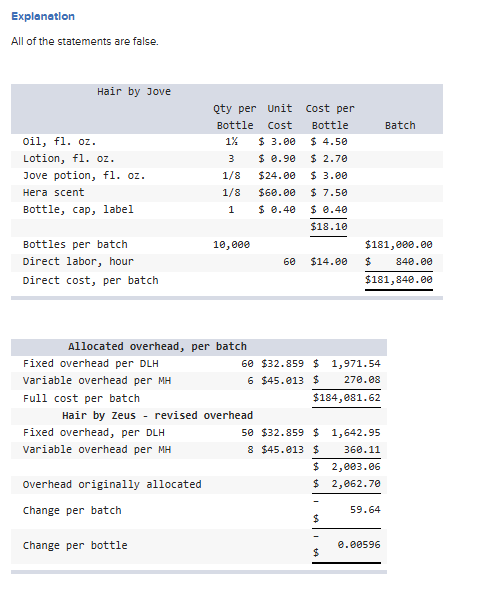Click the 59.64 change per batch value
479x598 pixels.
[365, 510]
